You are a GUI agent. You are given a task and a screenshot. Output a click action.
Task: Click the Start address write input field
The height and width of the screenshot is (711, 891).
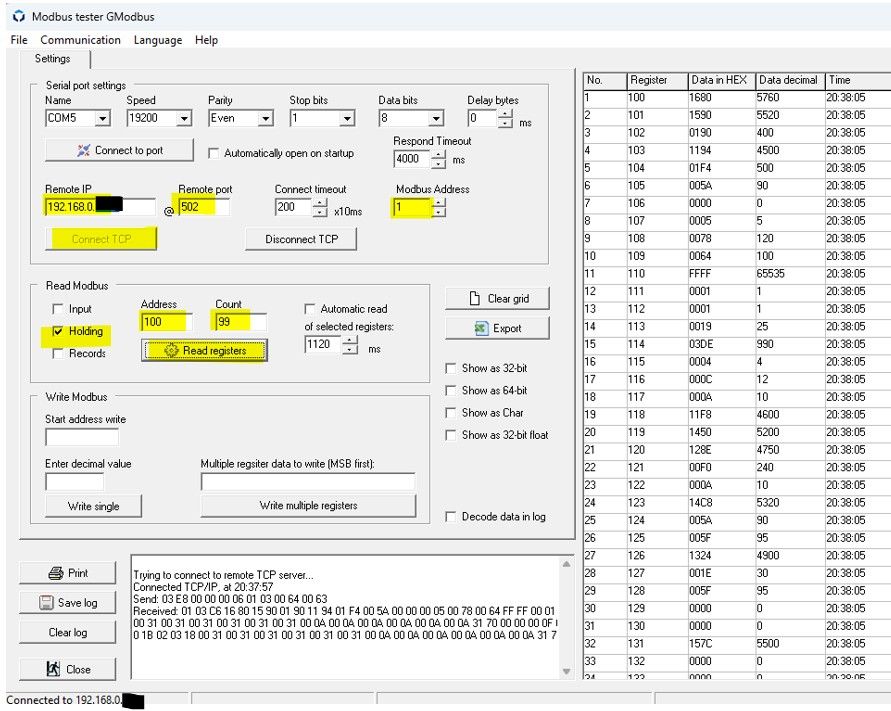(x=81, y=437)
